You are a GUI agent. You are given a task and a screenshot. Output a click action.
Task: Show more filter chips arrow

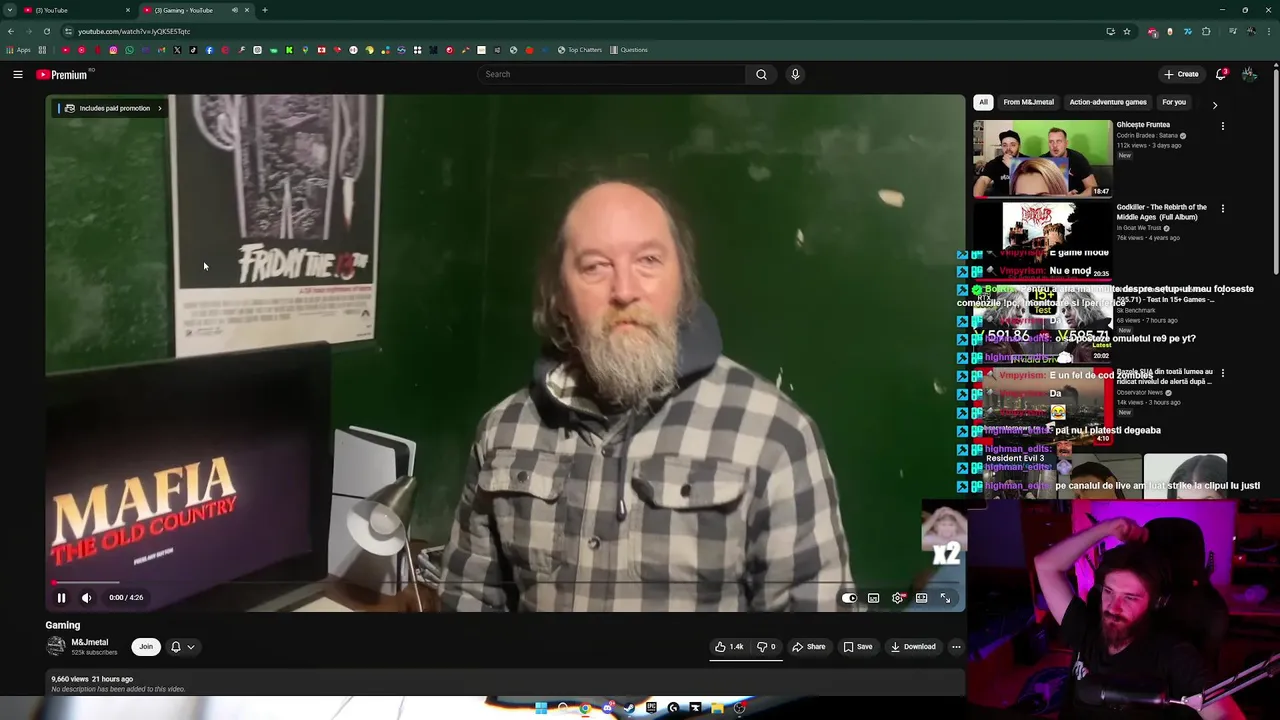coord(1215,104)
